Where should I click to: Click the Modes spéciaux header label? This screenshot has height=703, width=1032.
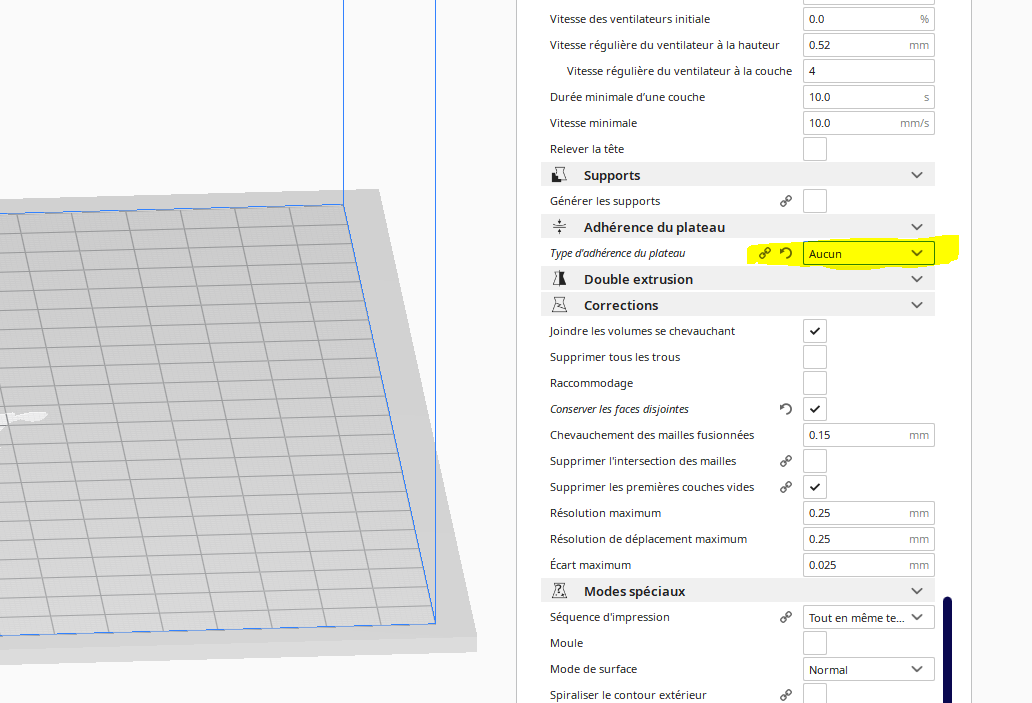pyautogui.click(x=634, y=591)
